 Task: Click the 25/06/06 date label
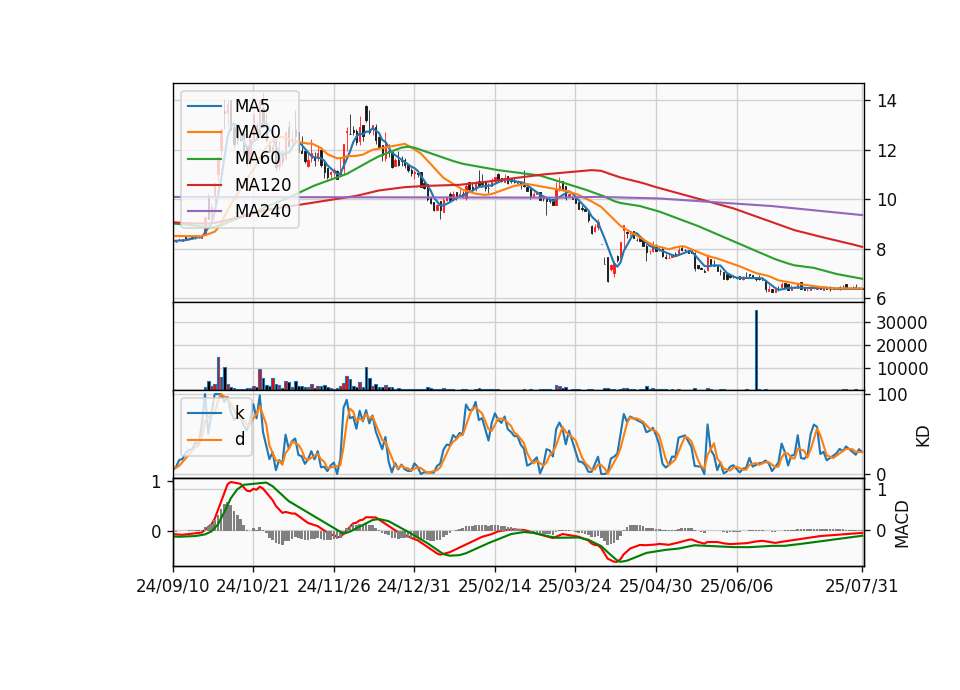pos(737,586)
